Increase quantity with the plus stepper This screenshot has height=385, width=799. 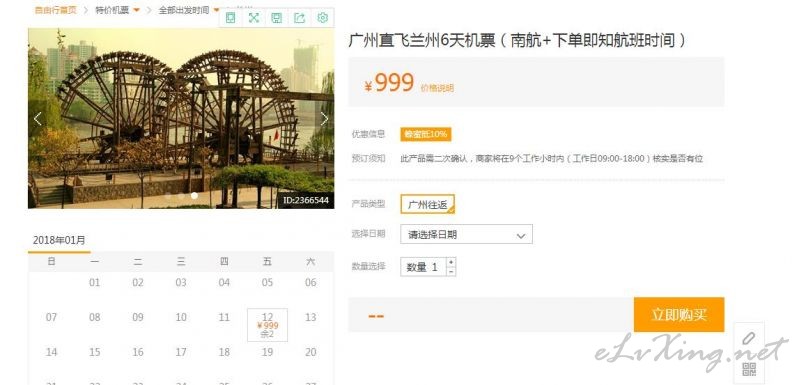coord(451,262)
